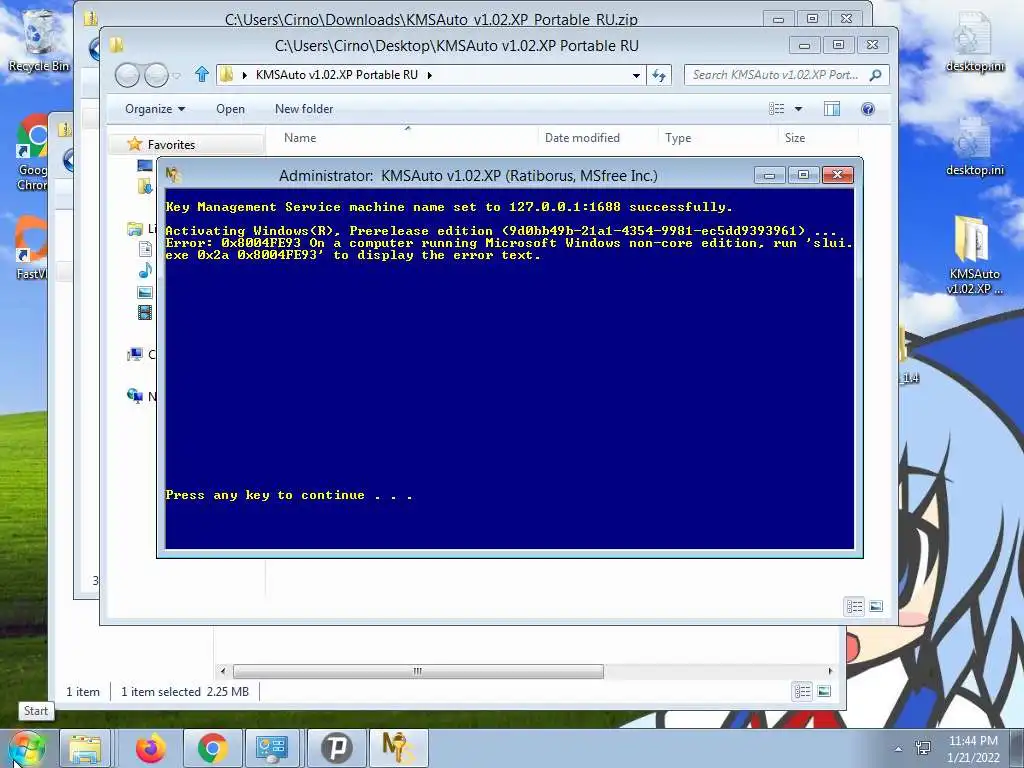Select the Music library icon in navigation pane

pyautogui.click(x=145, y=270)
